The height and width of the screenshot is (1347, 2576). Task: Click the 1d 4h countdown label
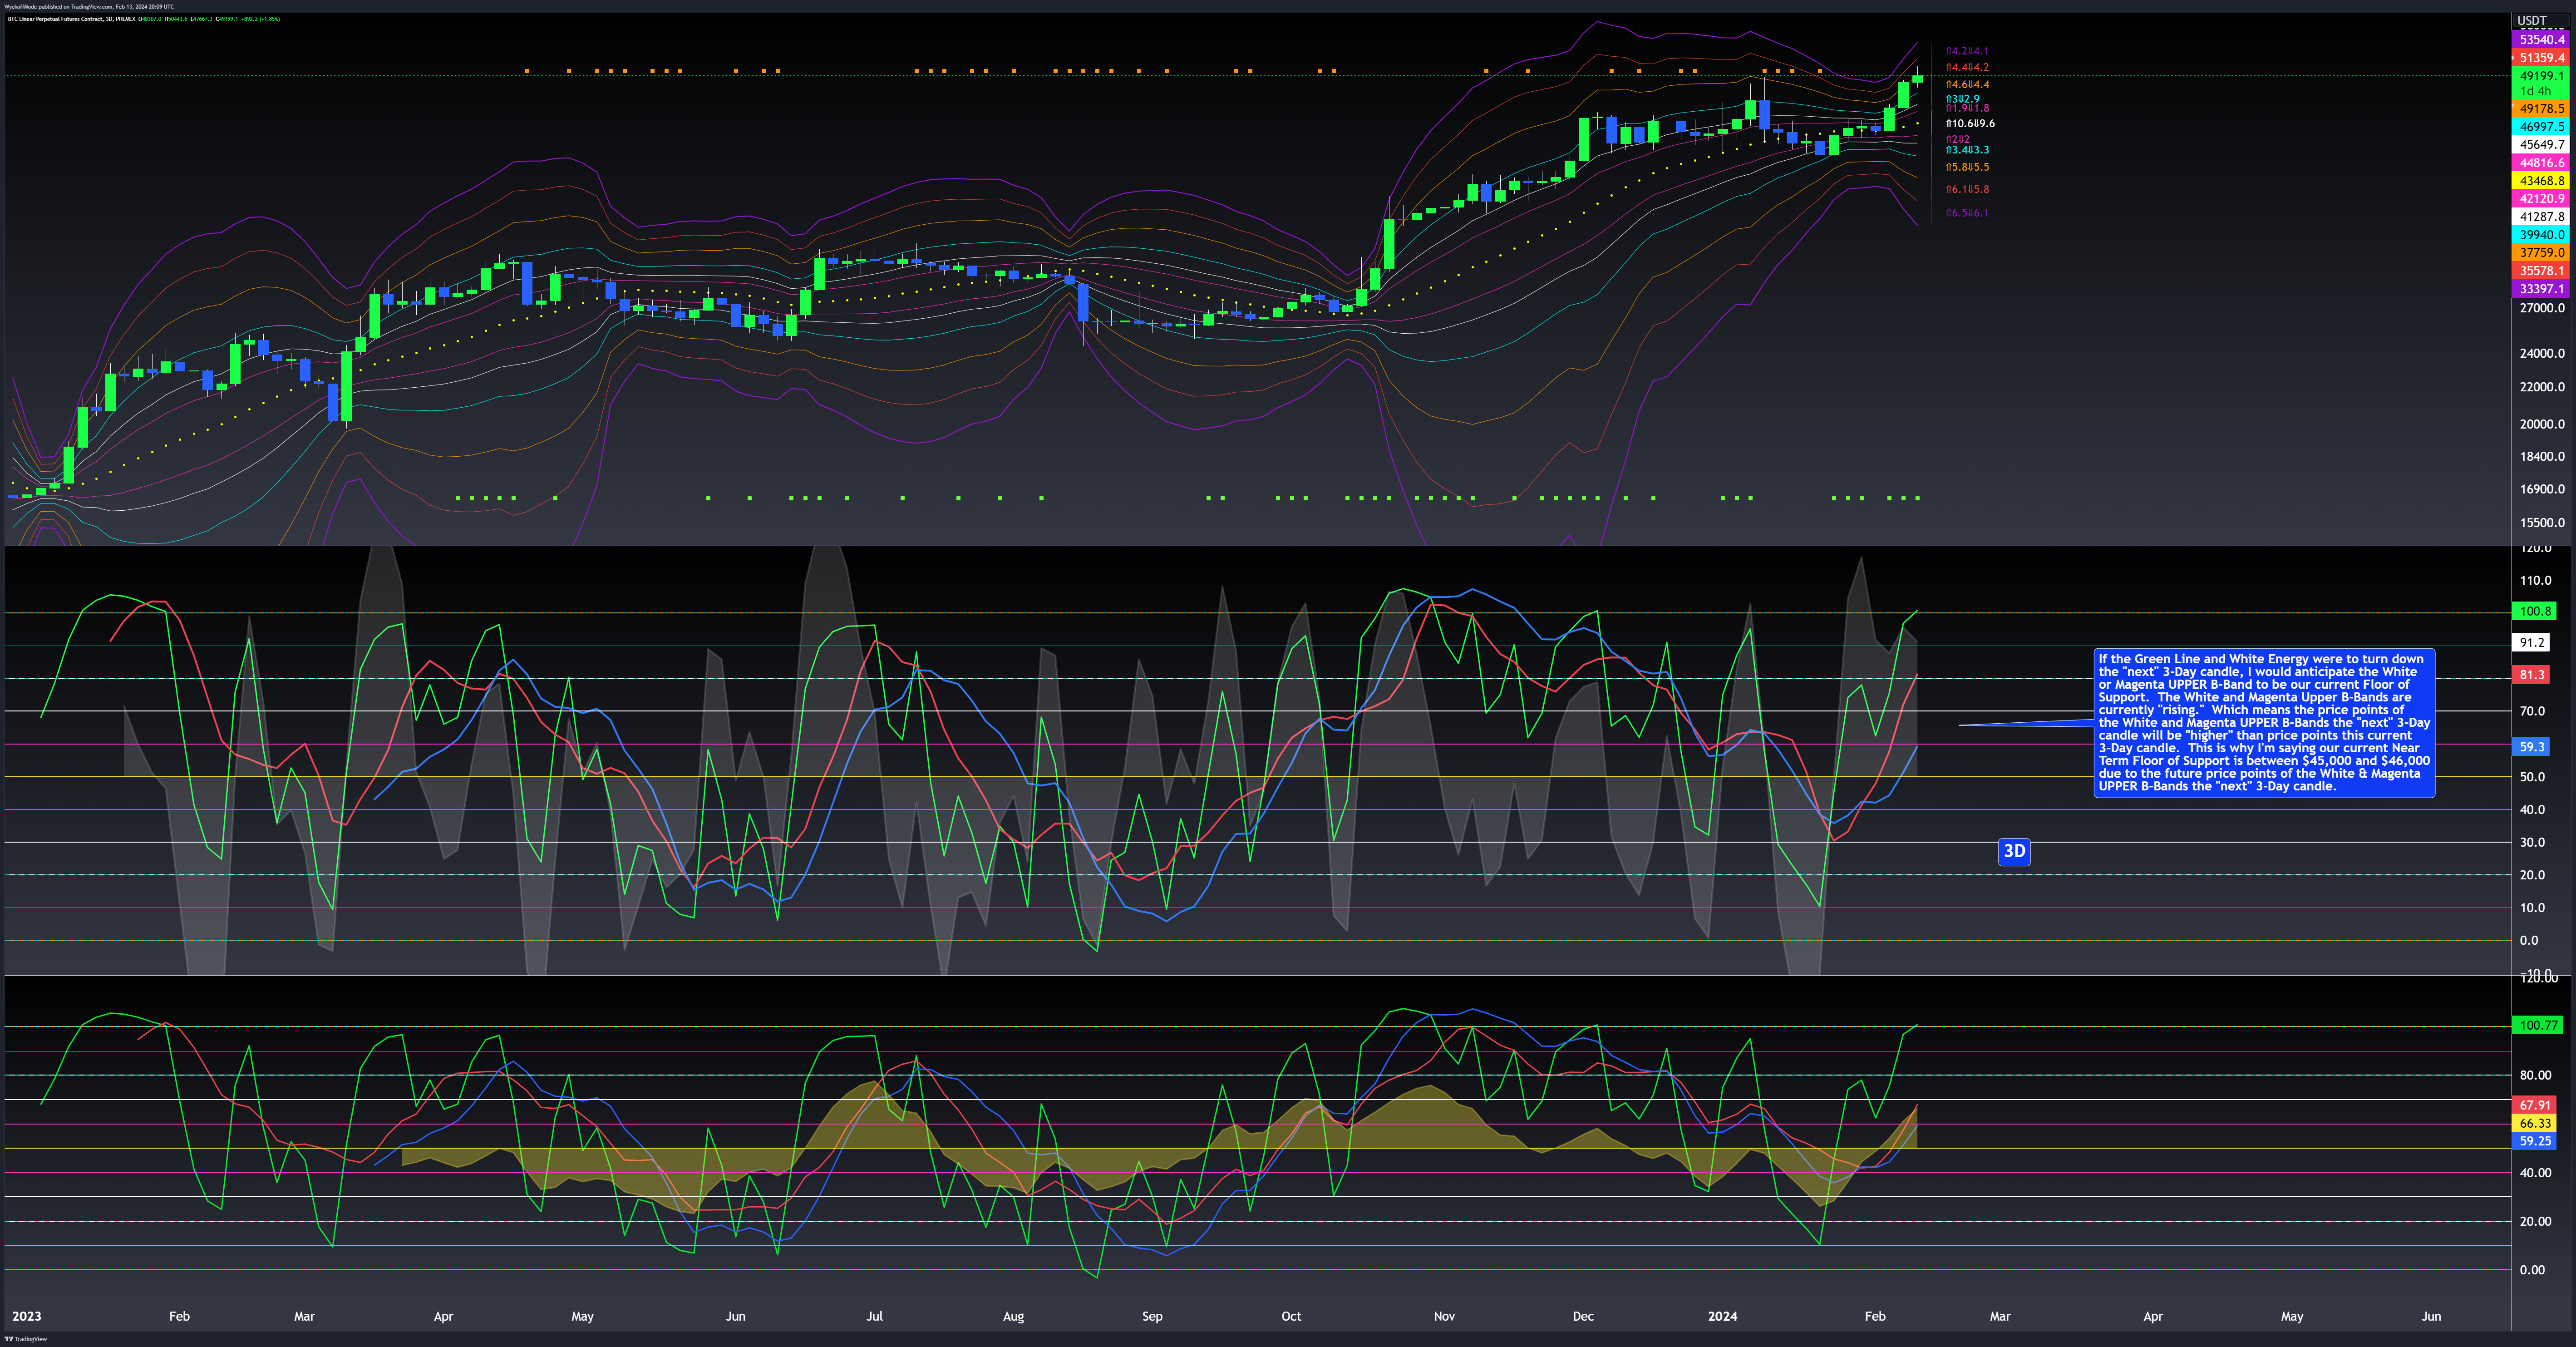(x=2535, y=91)
